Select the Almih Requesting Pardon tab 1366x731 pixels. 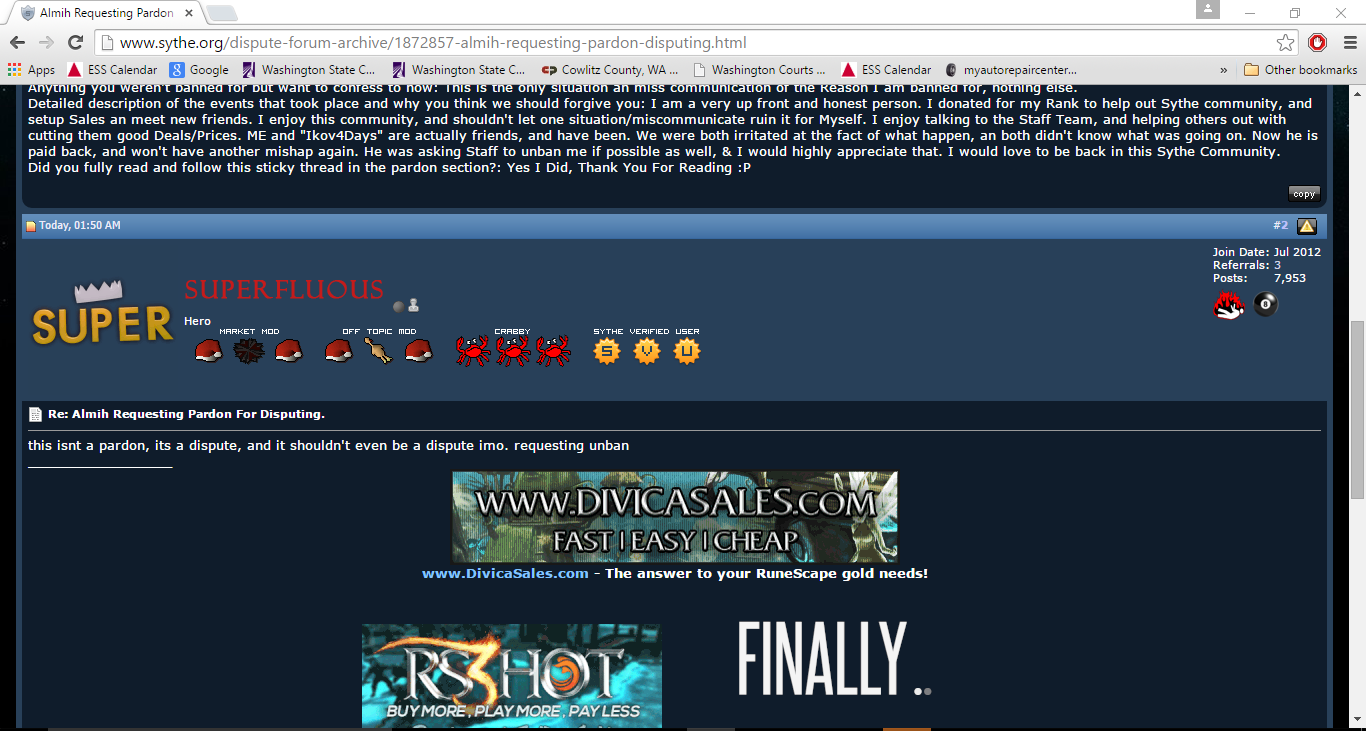[105, 13]
